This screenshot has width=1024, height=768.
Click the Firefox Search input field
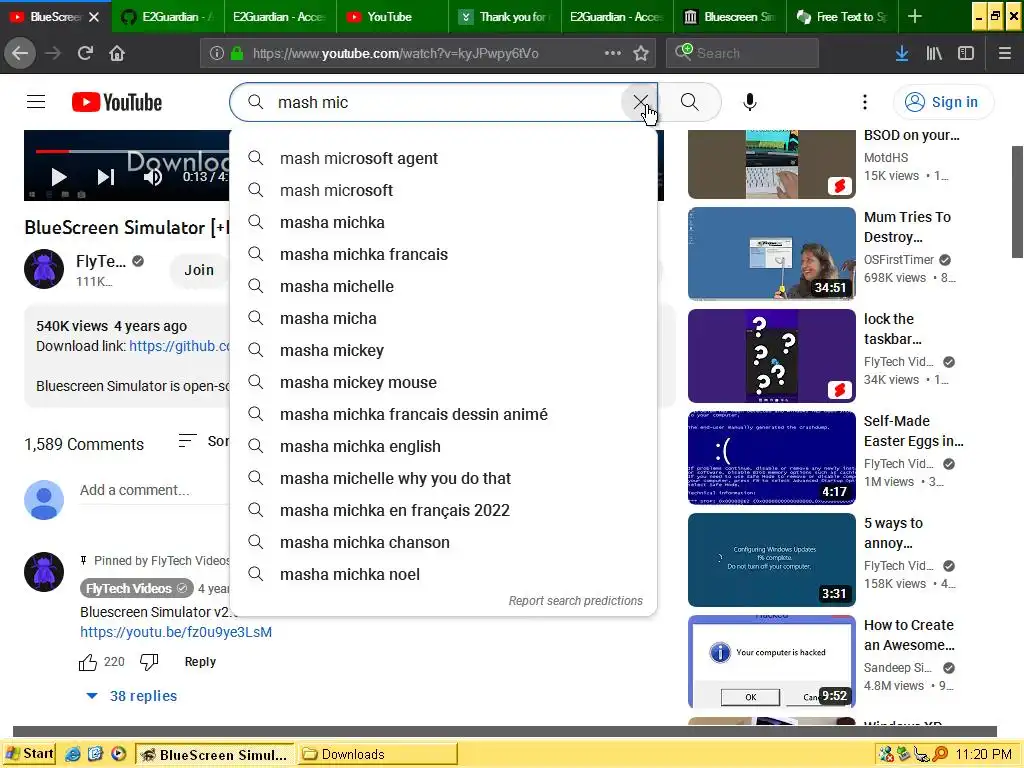(x=743, y=53)
